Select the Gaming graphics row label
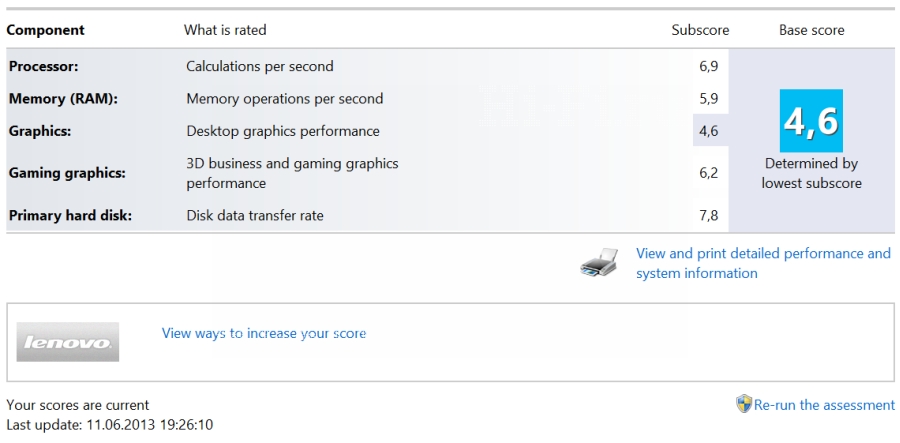This screenshot has height=443, width=900. [67, 173]
